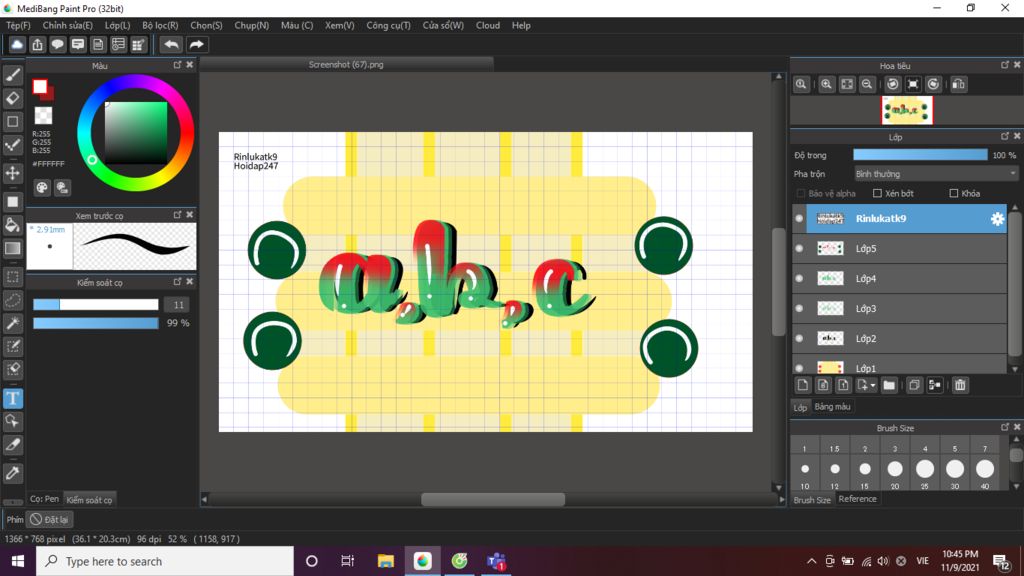
Task: Switch to the Reference tab
Action: coord(857,499)
